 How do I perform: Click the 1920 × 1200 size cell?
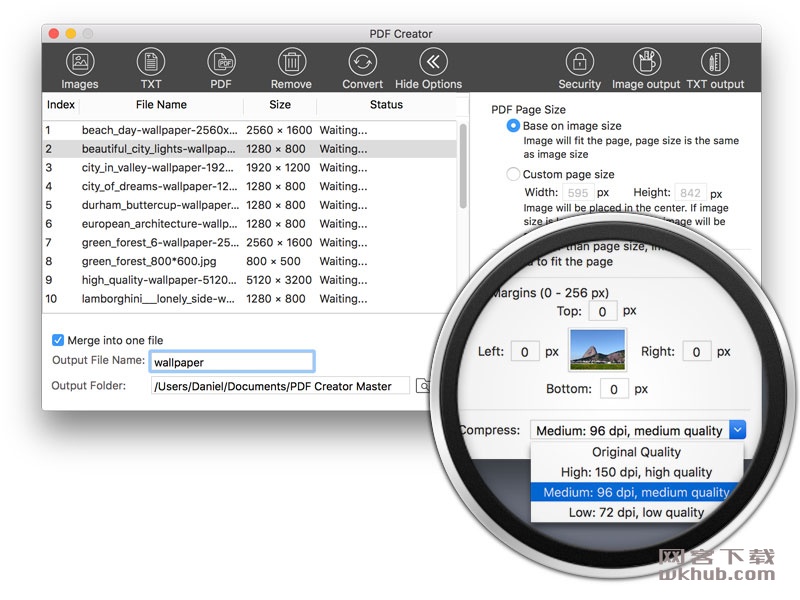pos(278,167)
